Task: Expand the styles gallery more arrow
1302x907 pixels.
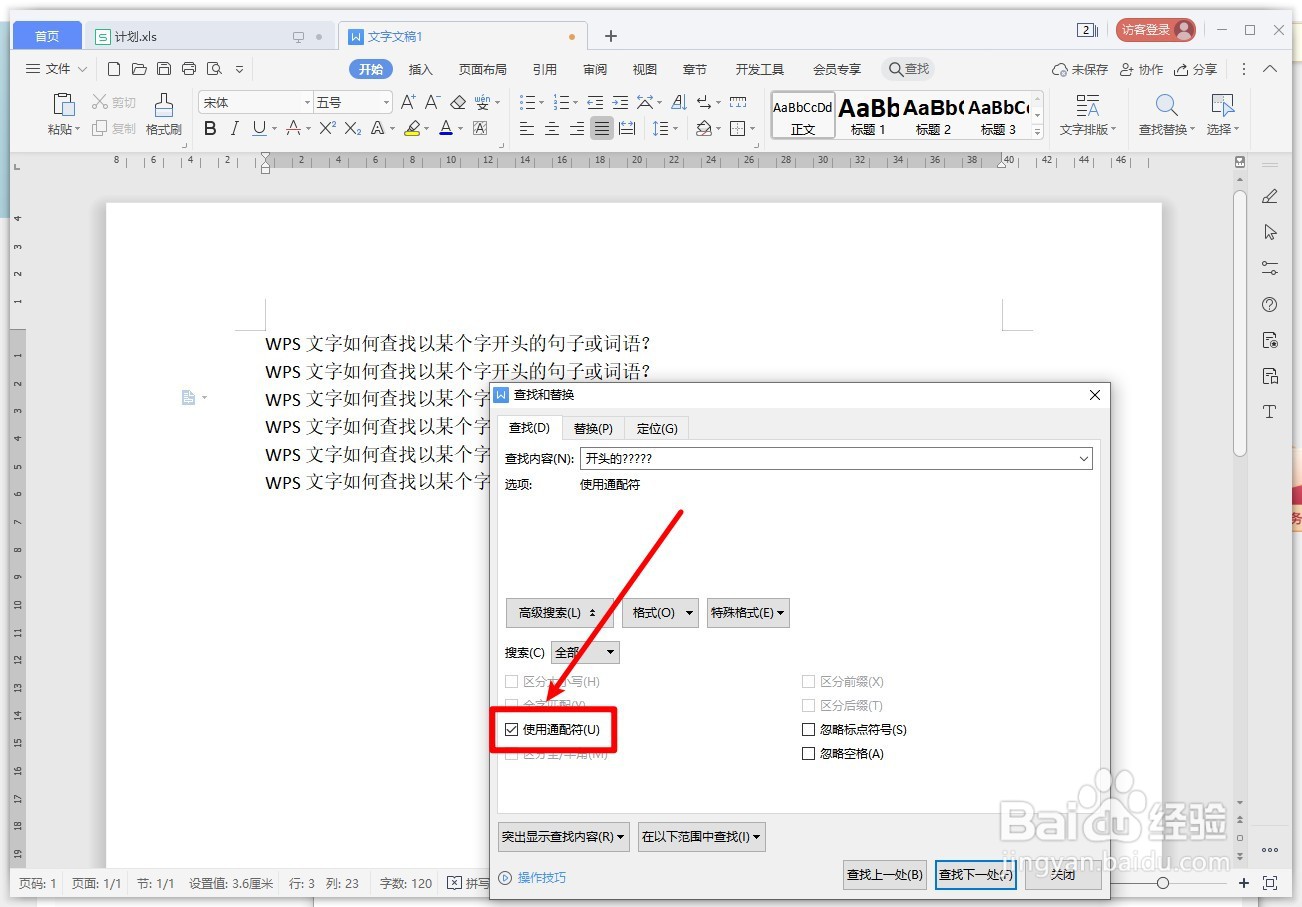Action: [1037, 131]
